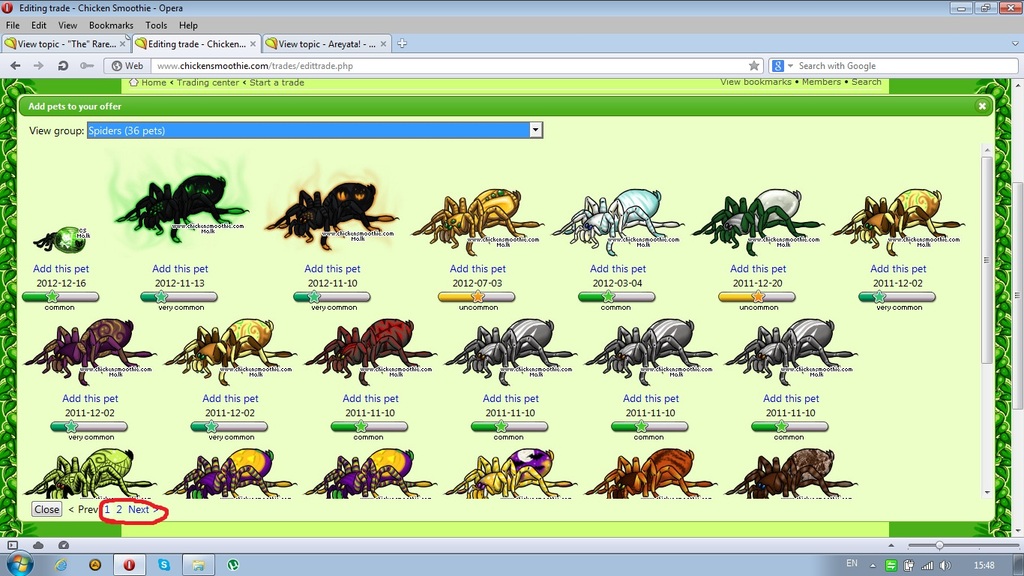This screenshot has width=1024, height=576.
Task: Open the Tools menu
Action: coord(156,25)
